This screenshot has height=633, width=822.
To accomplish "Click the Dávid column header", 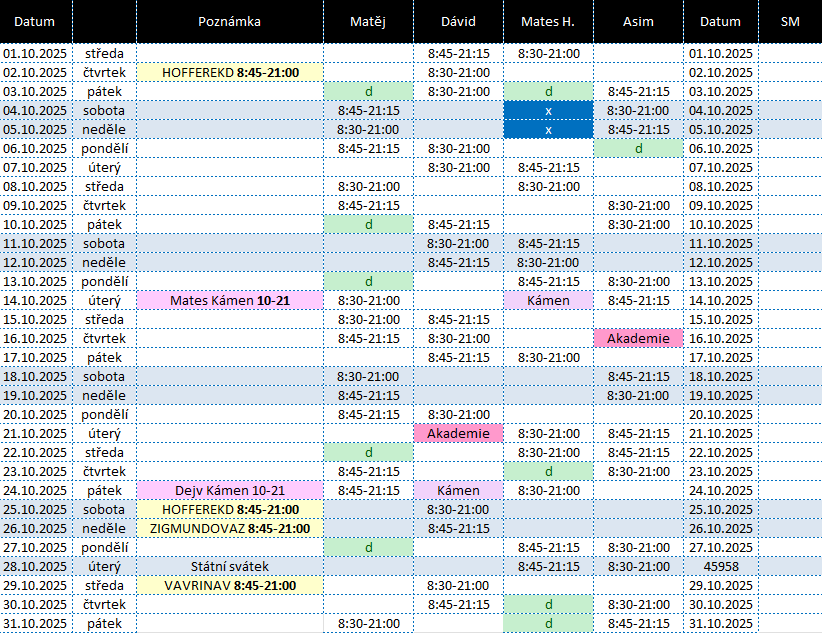I will [x=458, y=21].
